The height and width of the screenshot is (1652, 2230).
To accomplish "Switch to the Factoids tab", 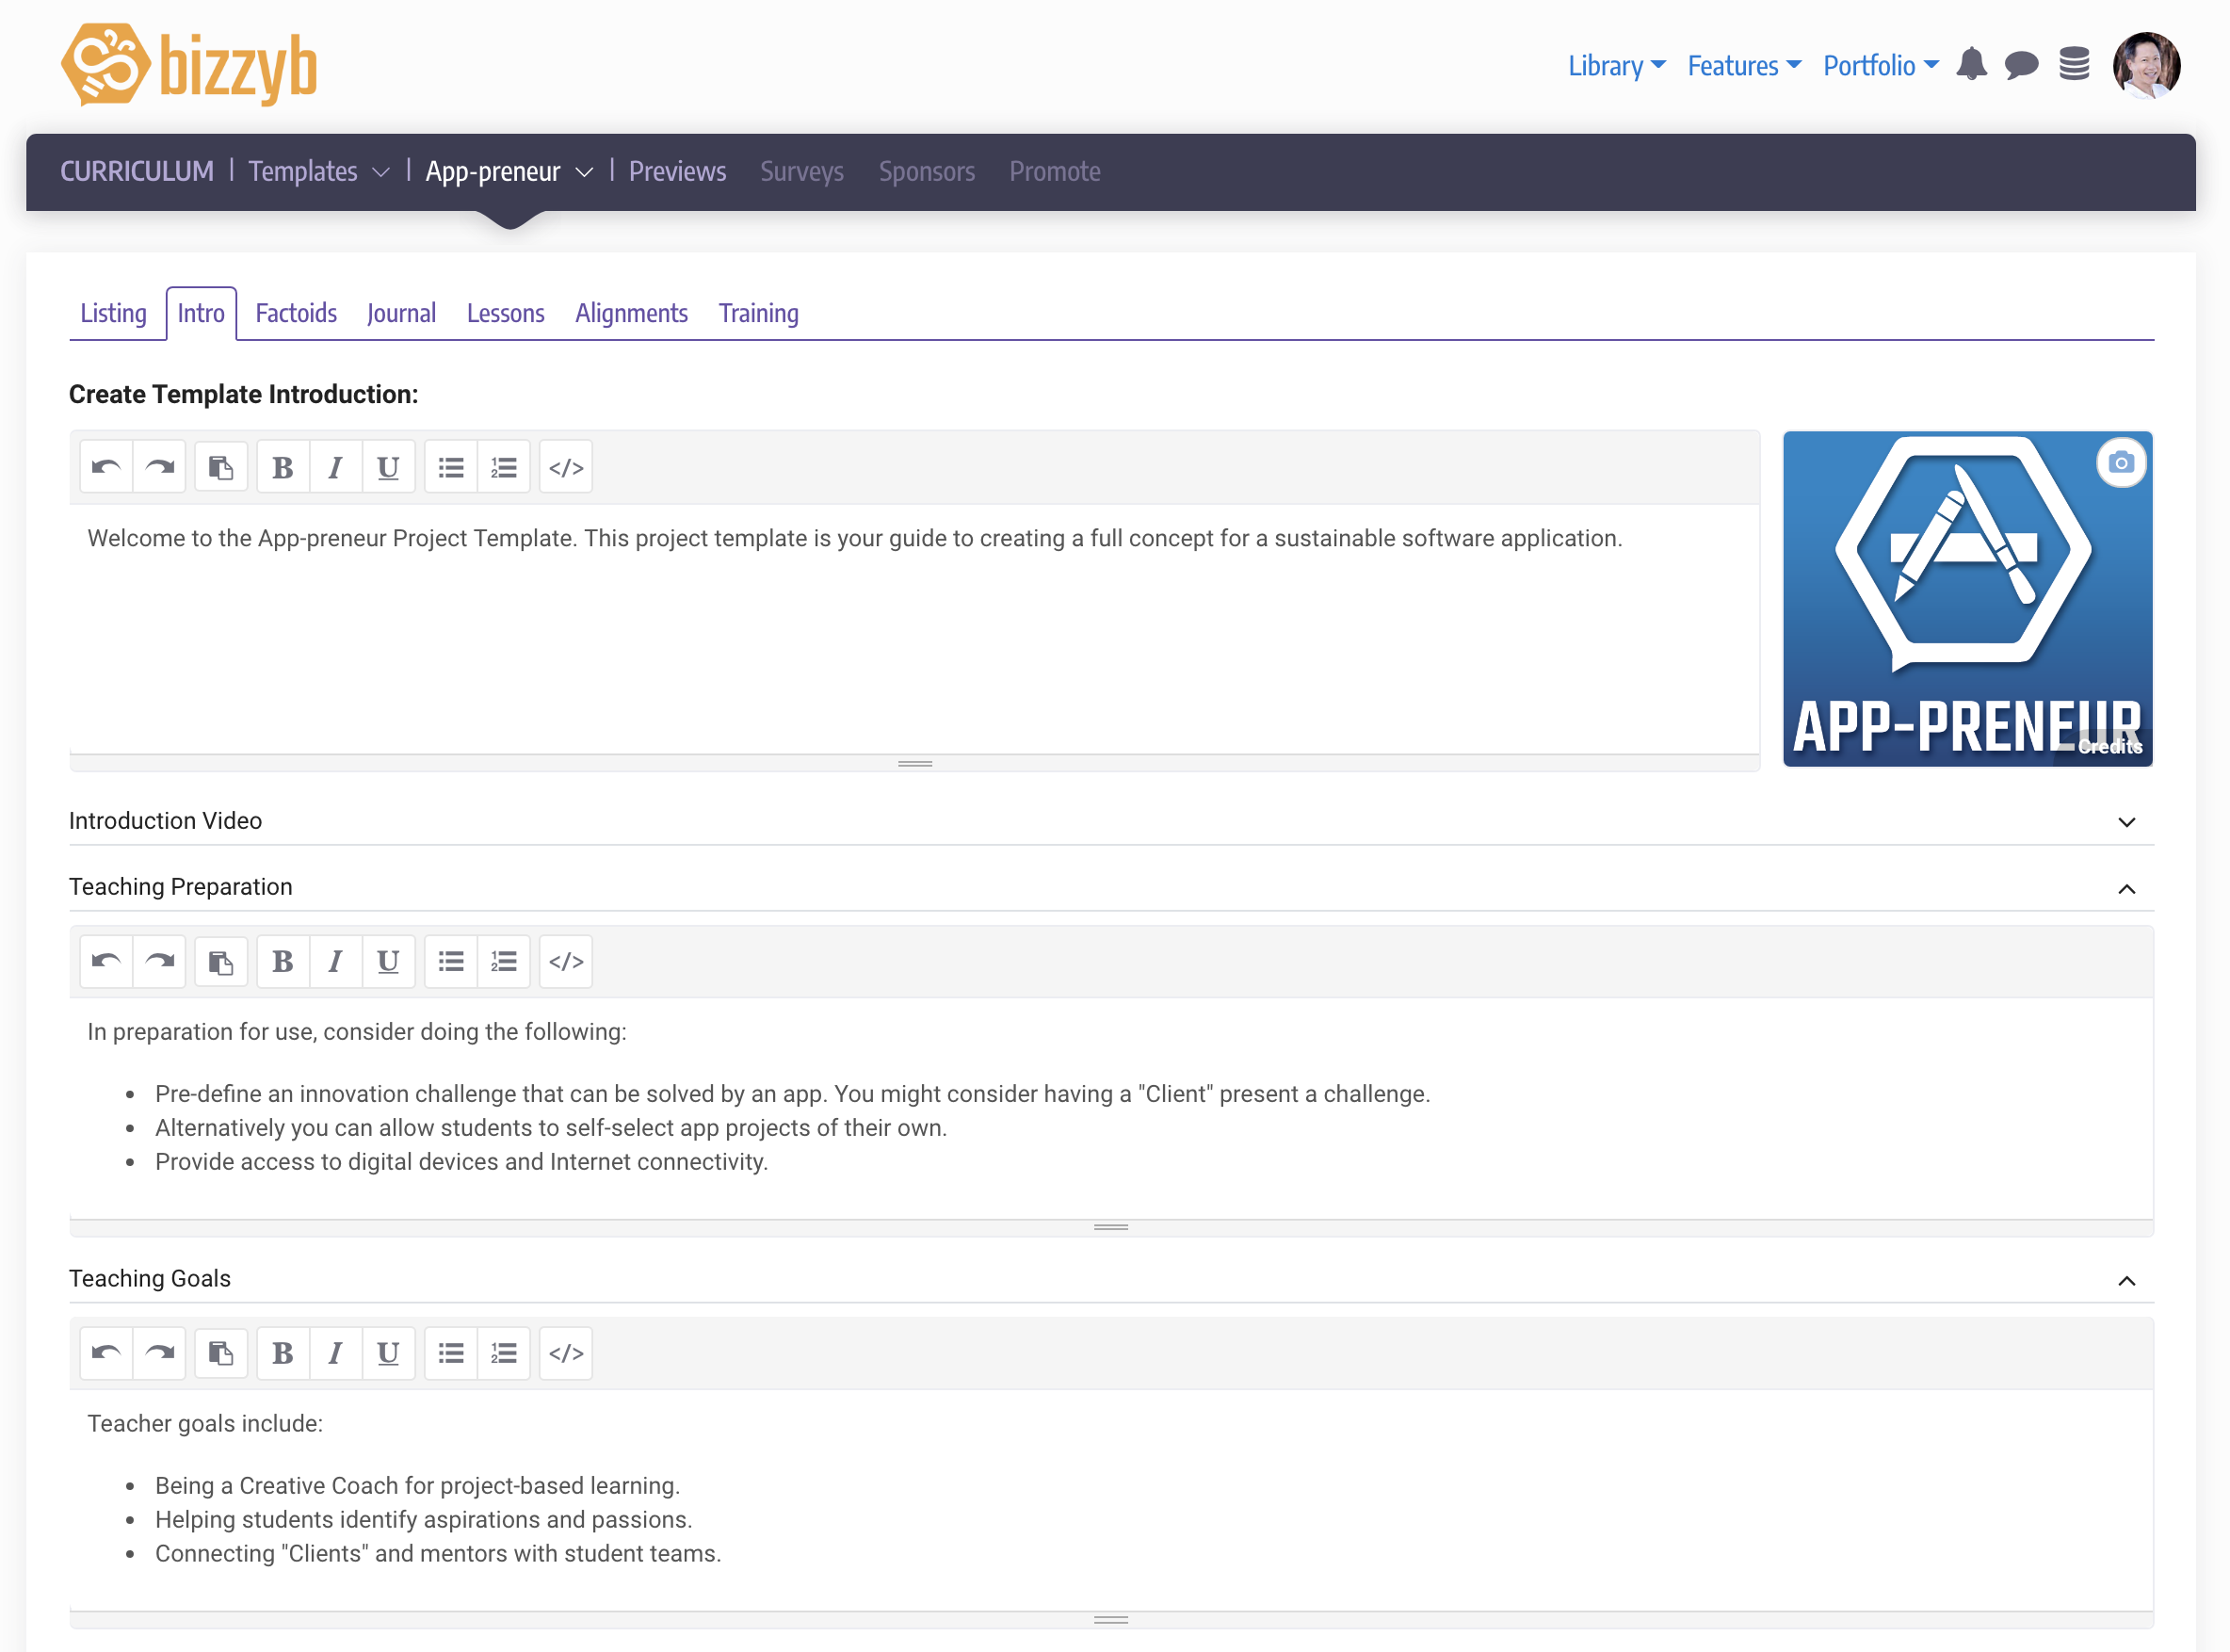I will 296,313.
